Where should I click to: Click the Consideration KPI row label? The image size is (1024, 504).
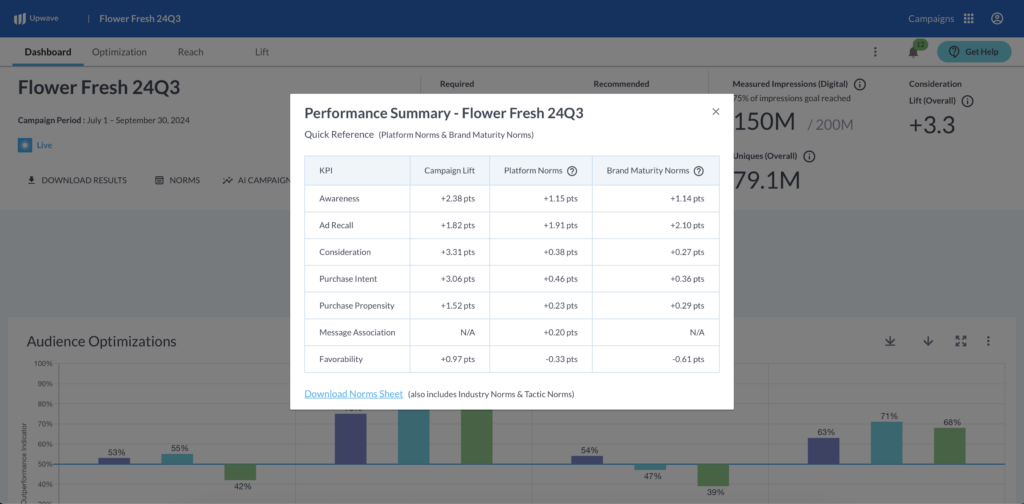[345, 252]
